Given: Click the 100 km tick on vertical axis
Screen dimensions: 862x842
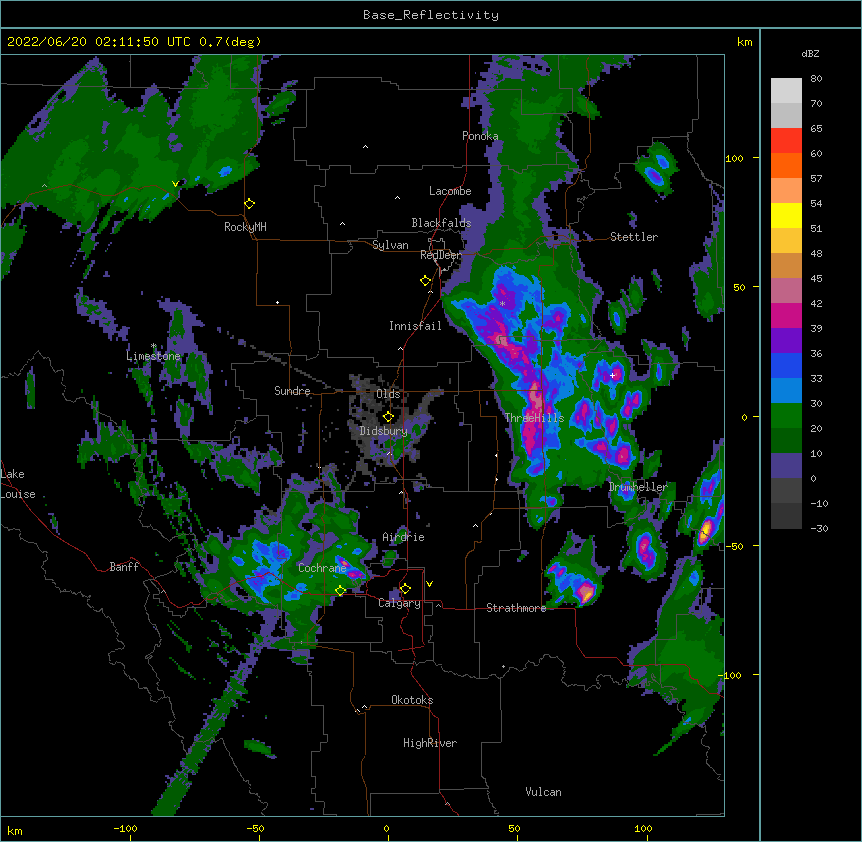Looking at the screenshot, I should (x=734, y=158).
